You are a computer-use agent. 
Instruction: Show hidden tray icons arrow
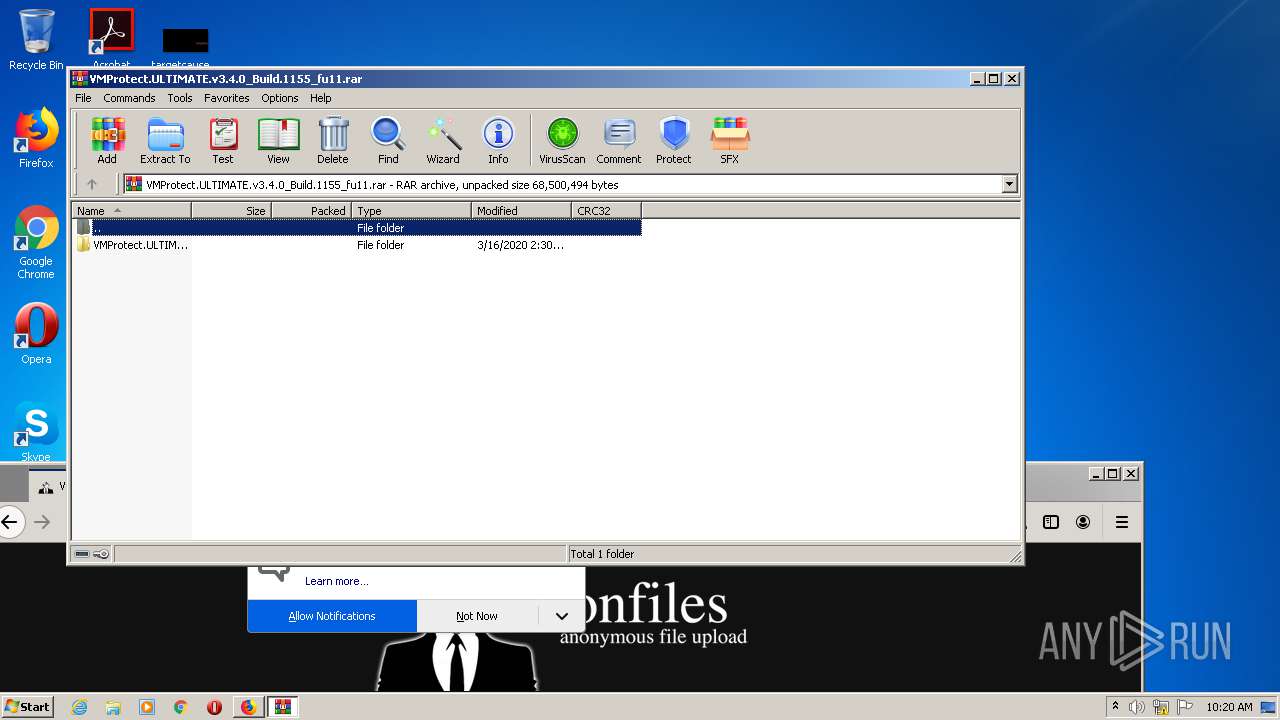[x=1115, y=706]
